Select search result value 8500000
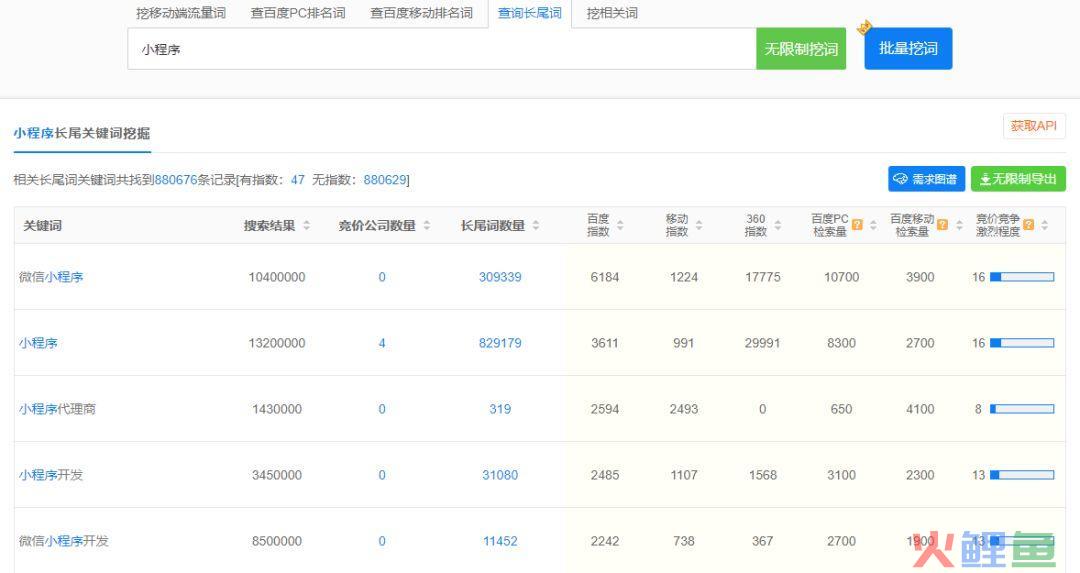This screenshot has width=1080, height=573. coord(277,541)
